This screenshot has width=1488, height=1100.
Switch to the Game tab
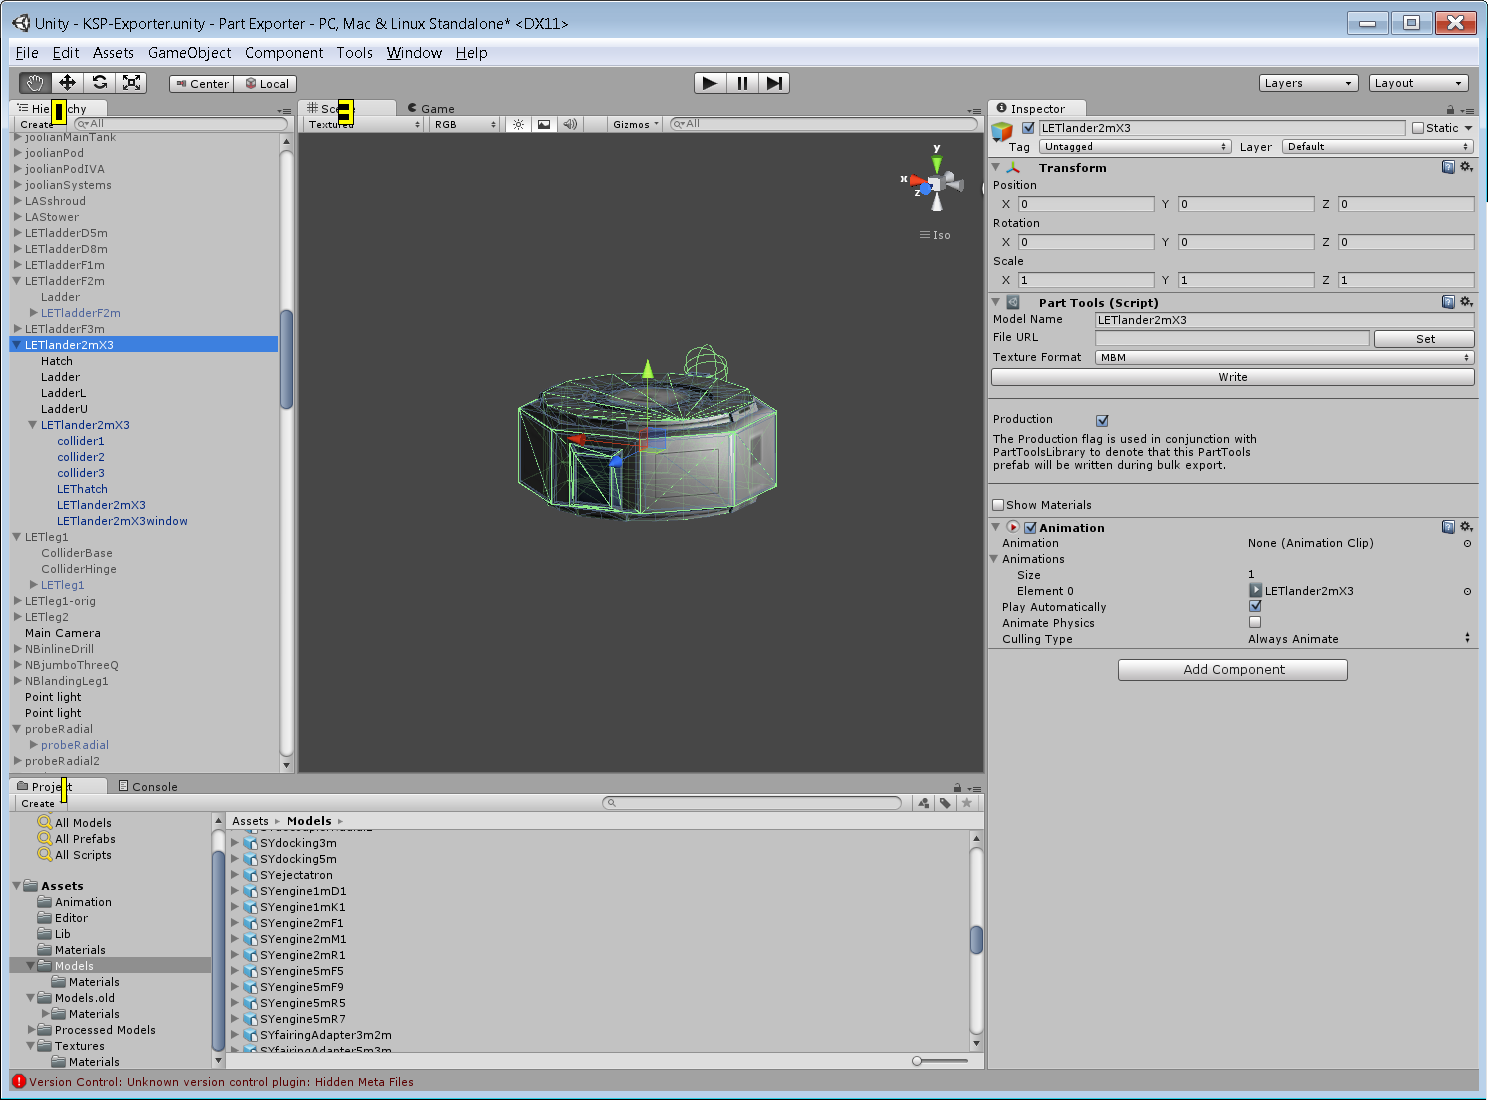point(431,109)
